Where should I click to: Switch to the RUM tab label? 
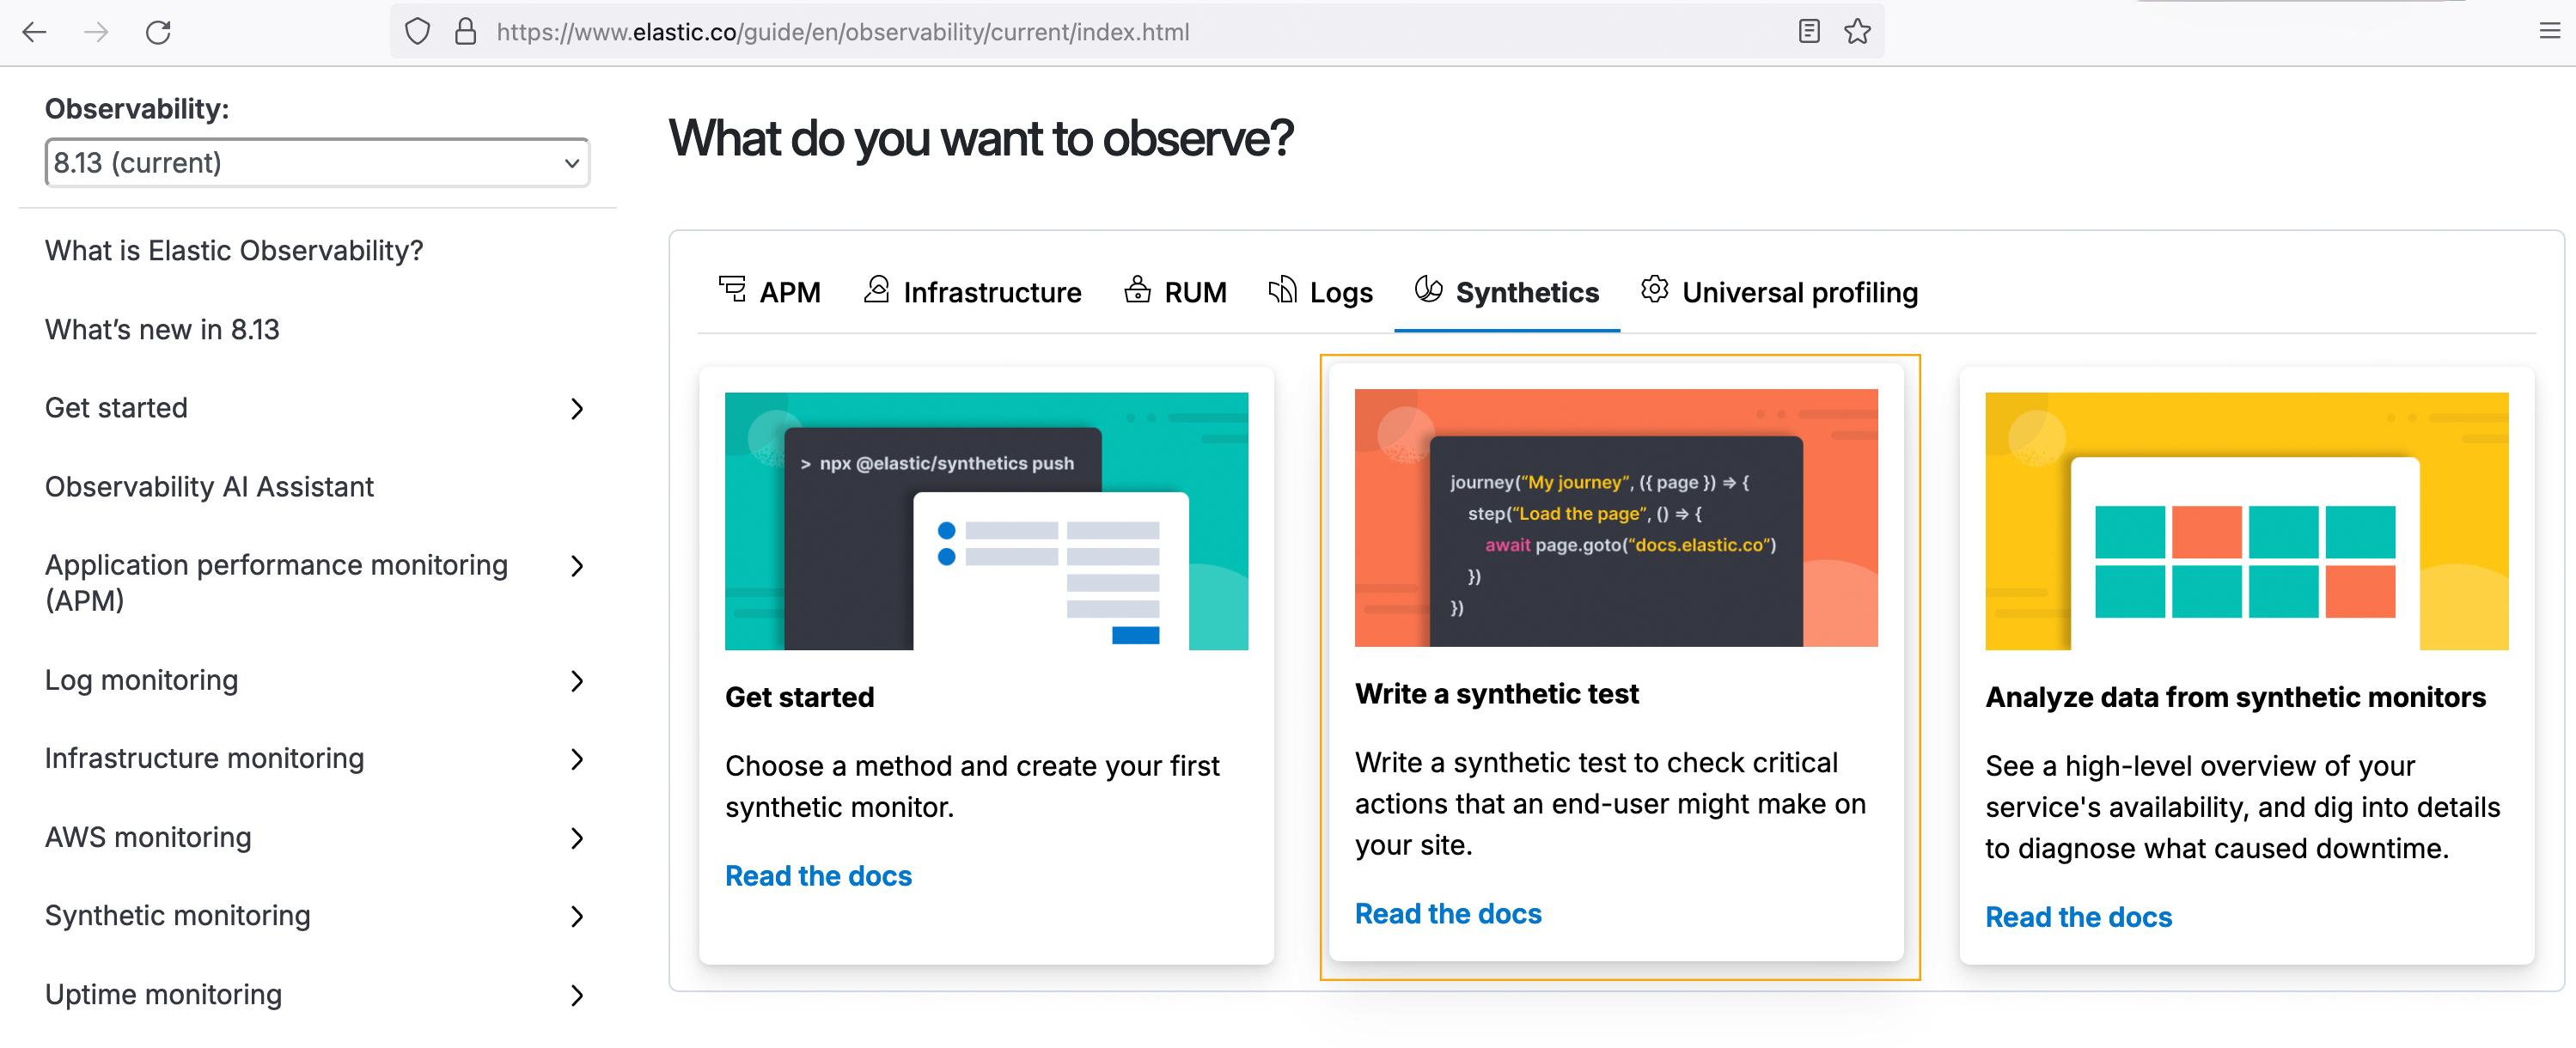1195,292
